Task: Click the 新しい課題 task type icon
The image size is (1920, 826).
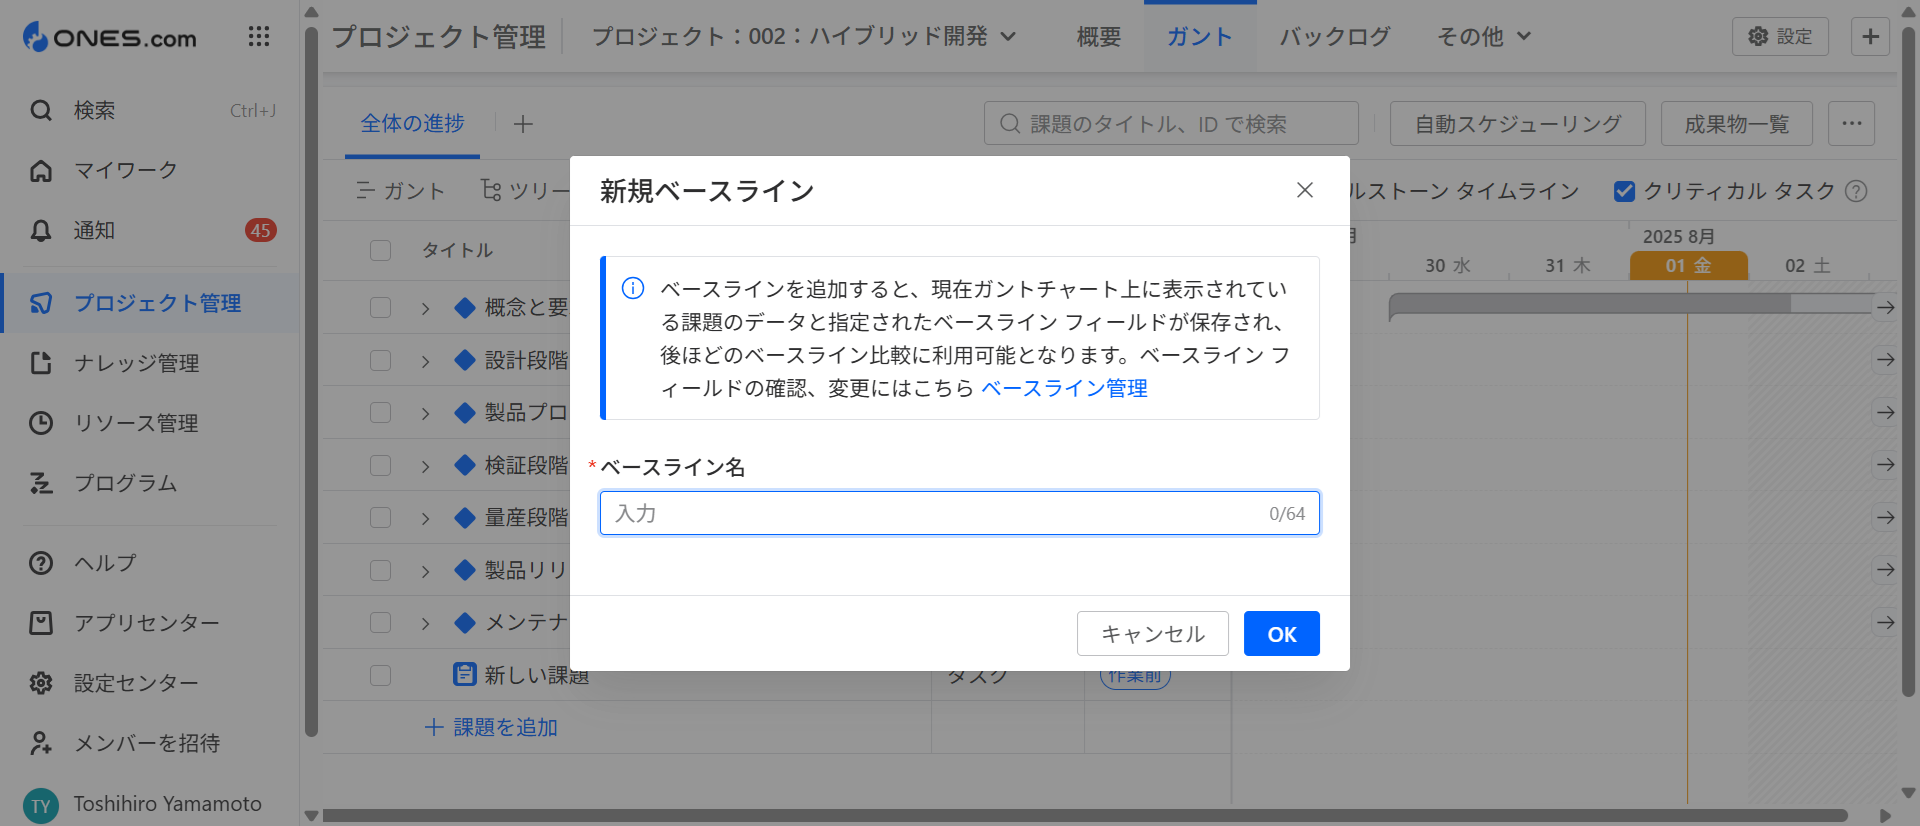Action: (x=465, y=674)
